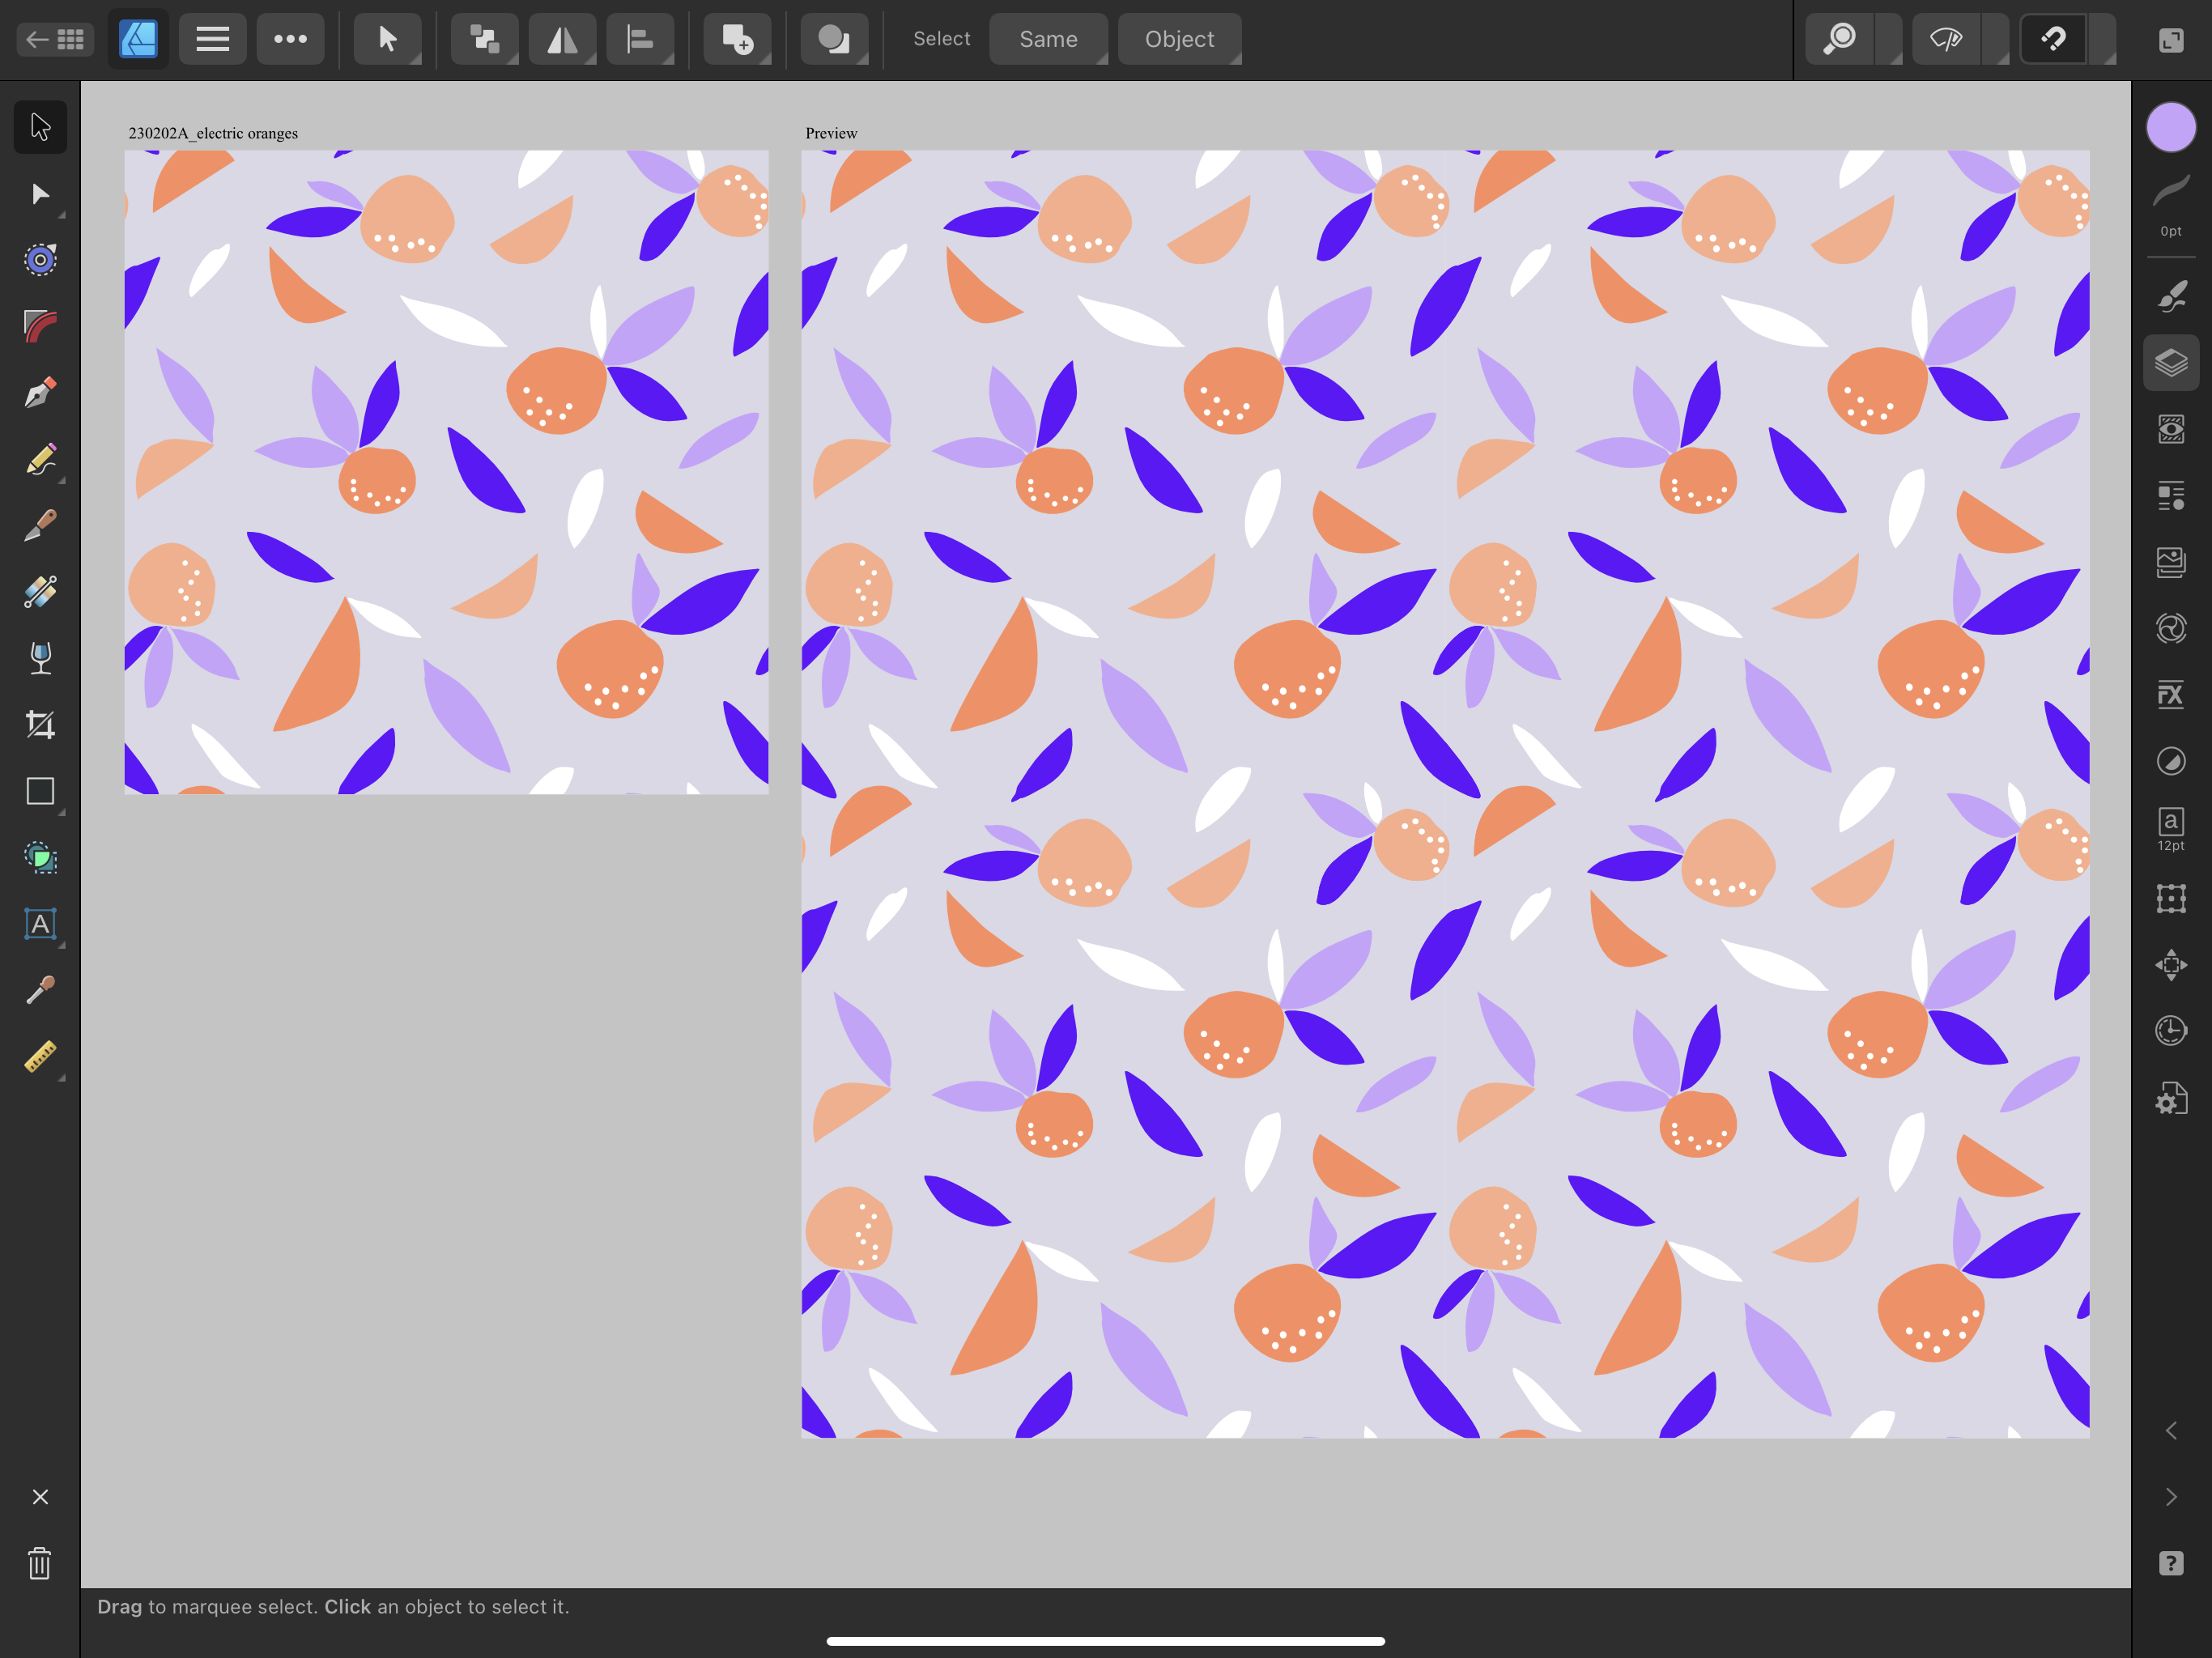Open the Transform studio panel
The image size is (2212, 1658).
click(x=2171, y=898)
